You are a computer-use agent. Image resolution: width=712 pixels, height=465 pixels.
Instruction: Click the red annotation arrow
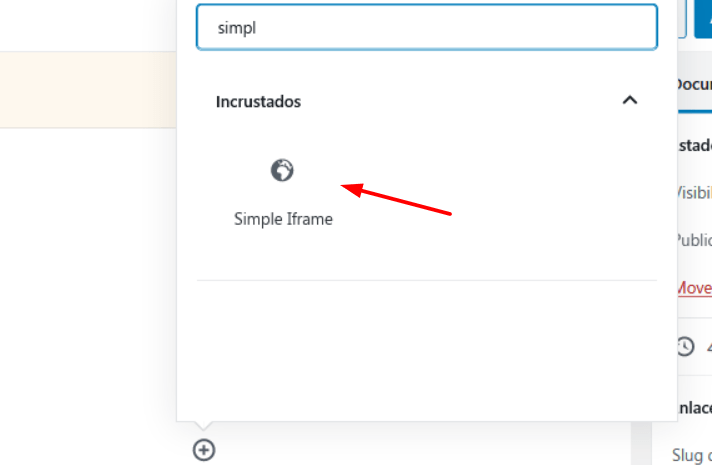[396, 199]
